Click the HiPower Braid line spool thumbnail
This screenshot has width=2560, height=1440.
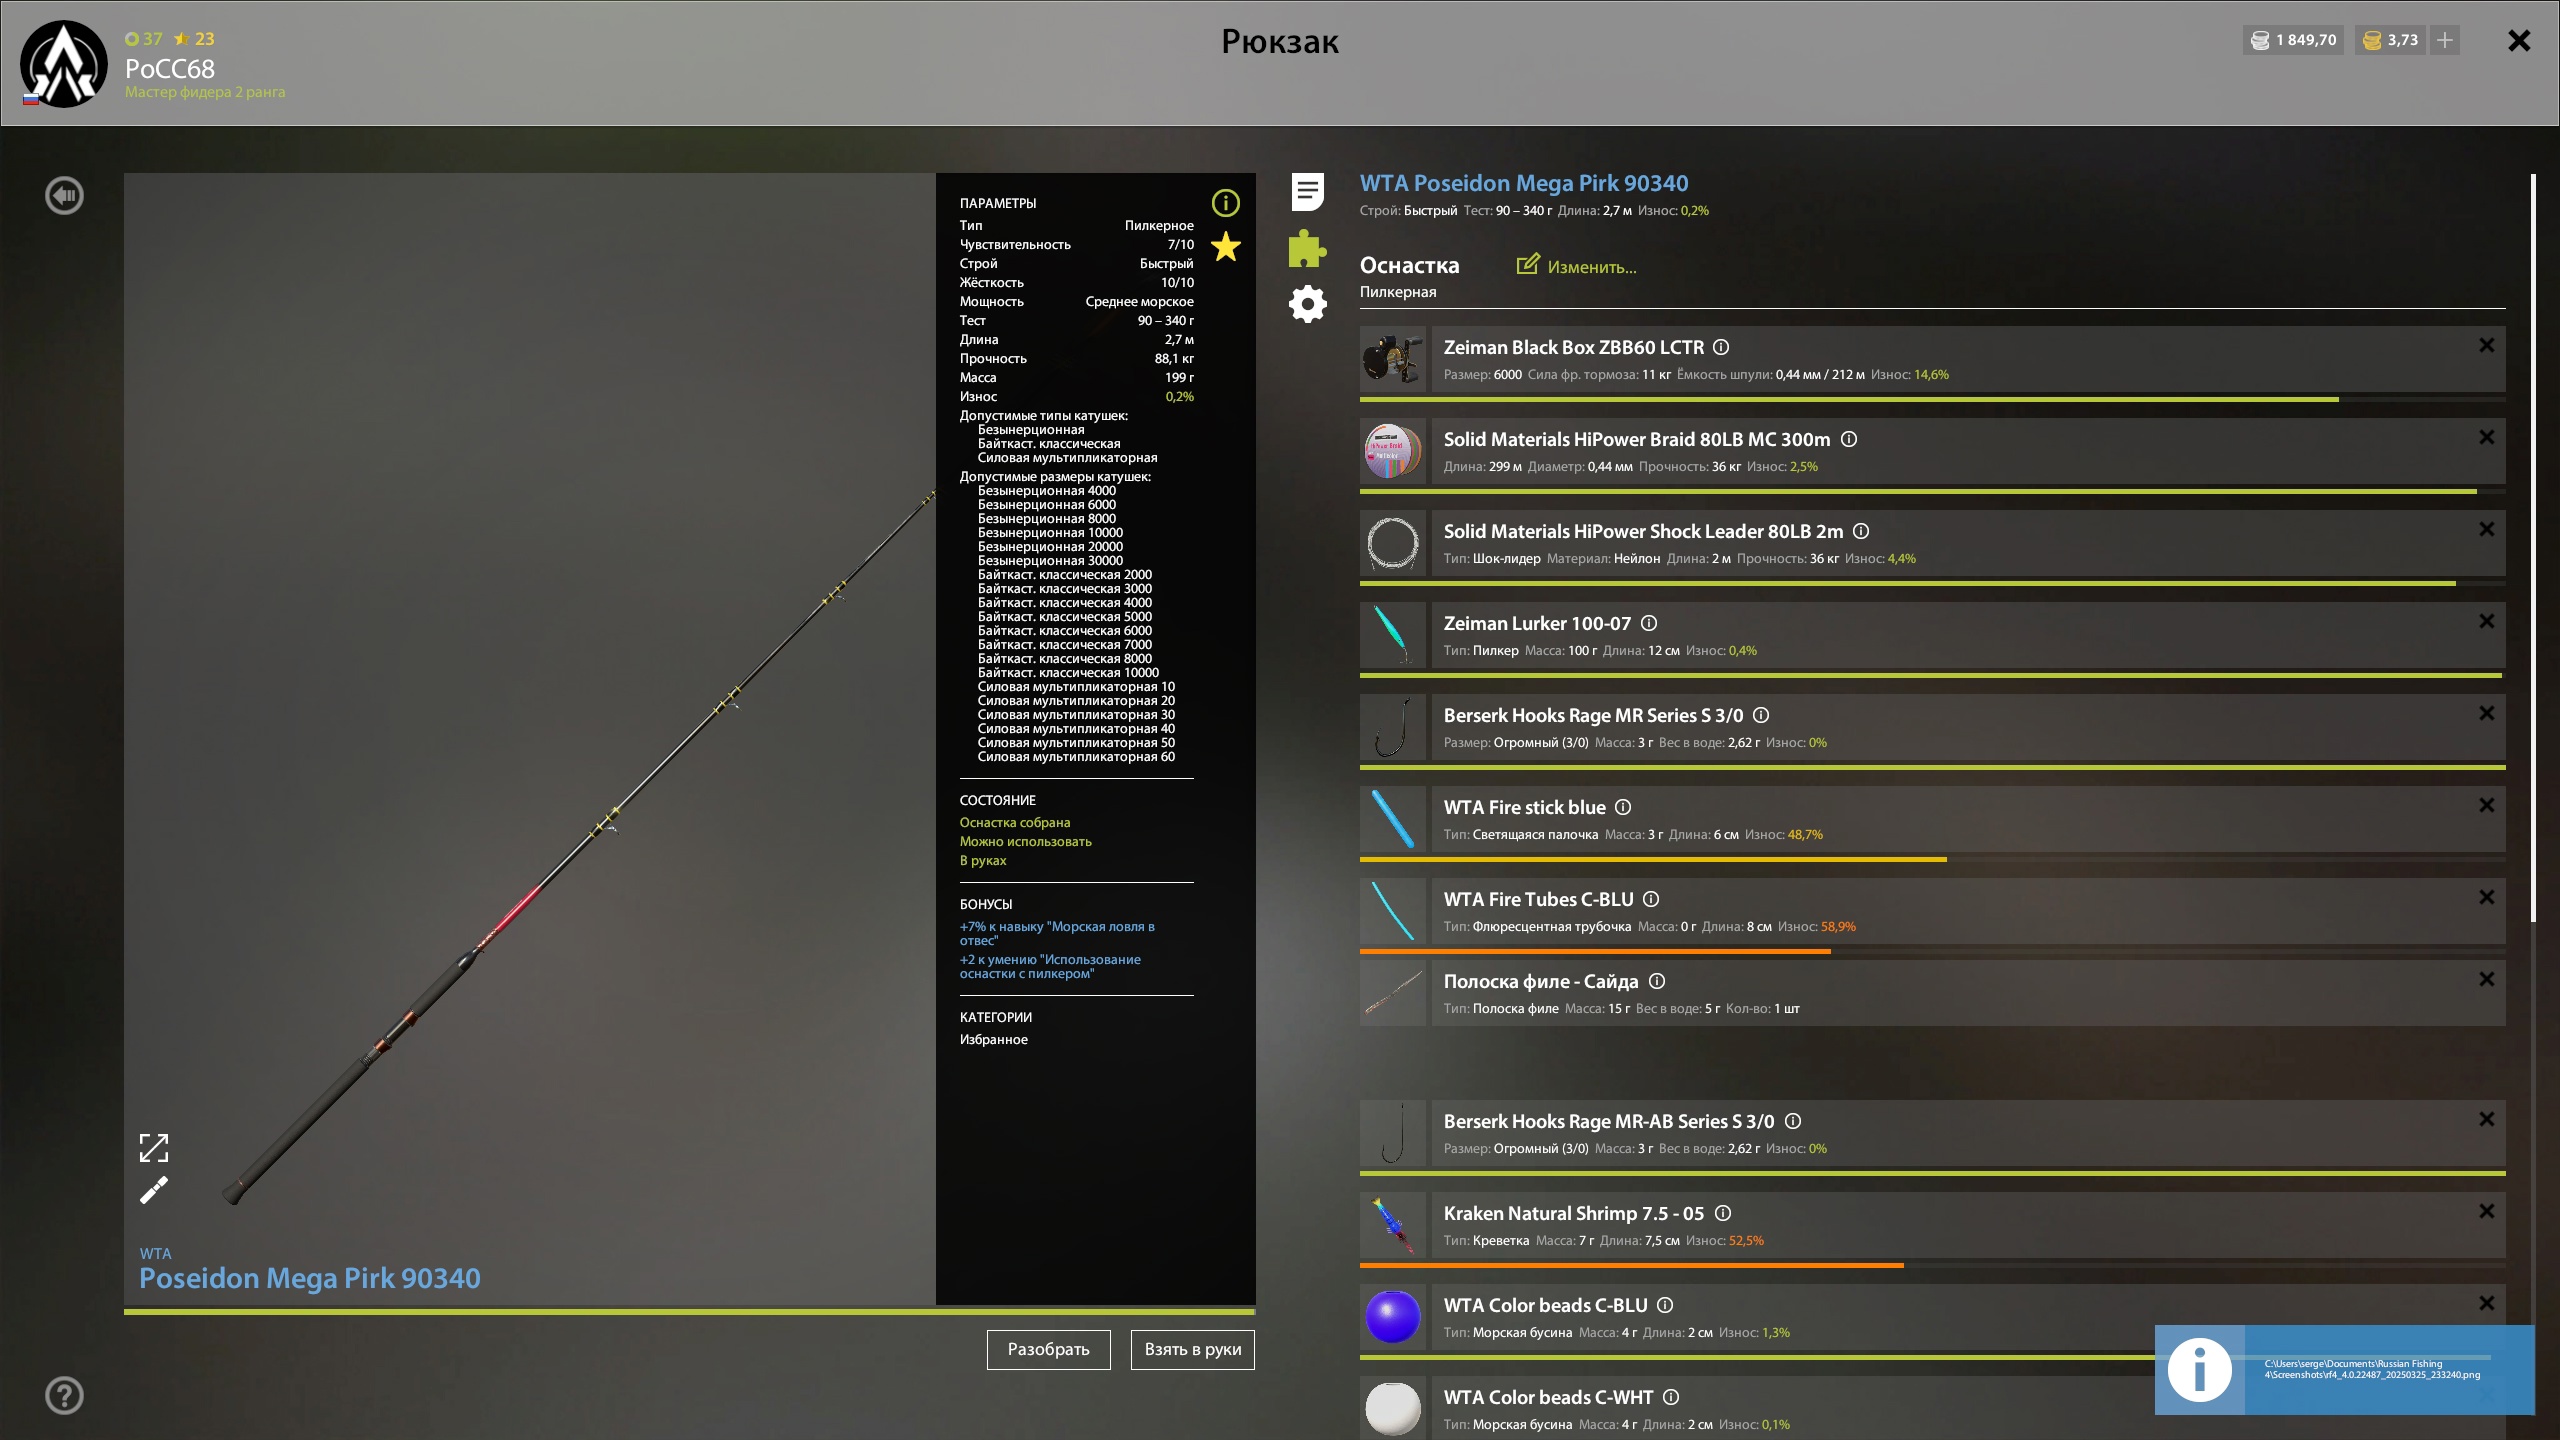pos(1393,451)
